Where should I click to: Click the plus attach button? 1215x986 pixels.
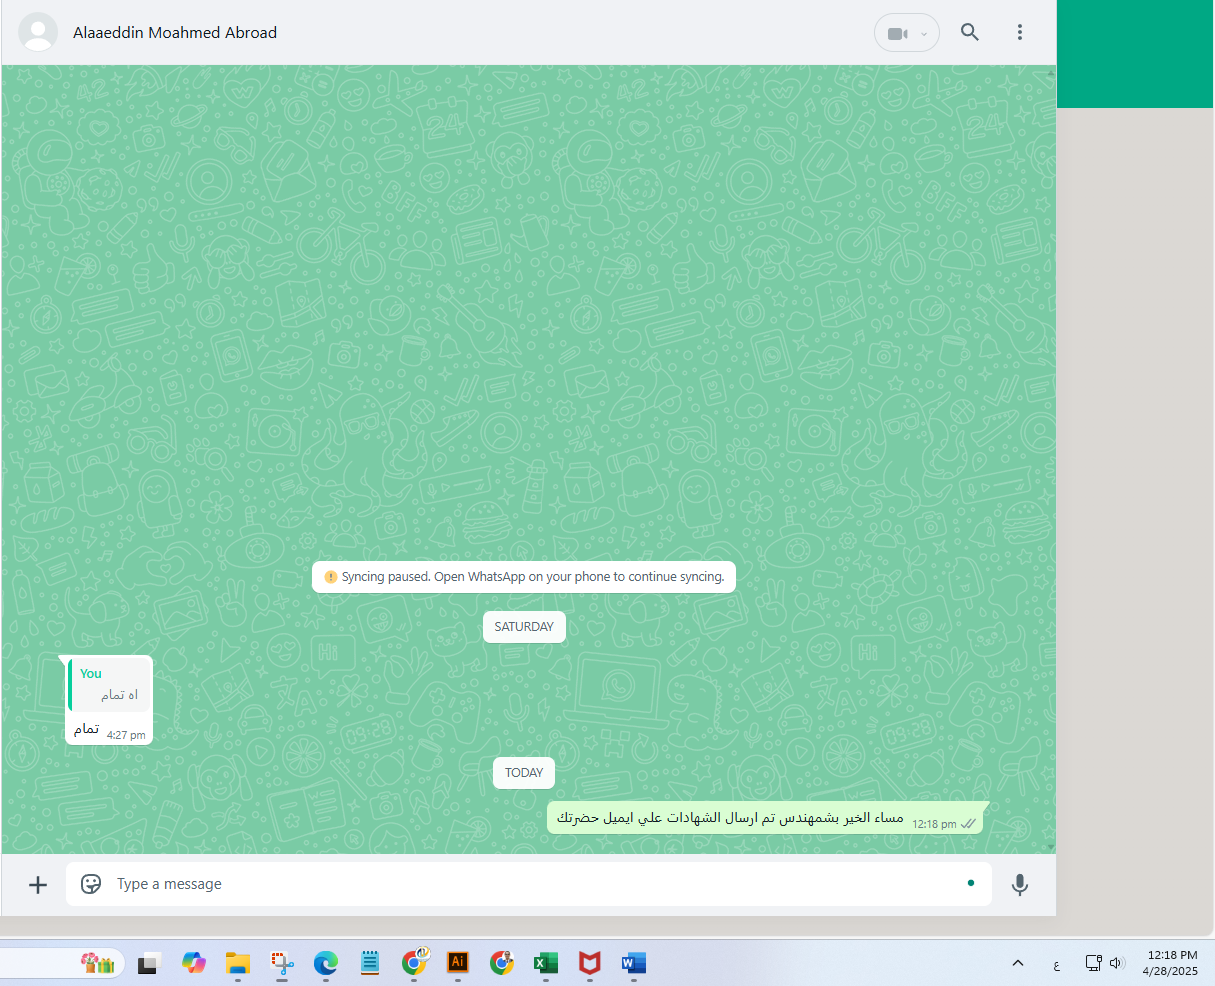(38, 885)
